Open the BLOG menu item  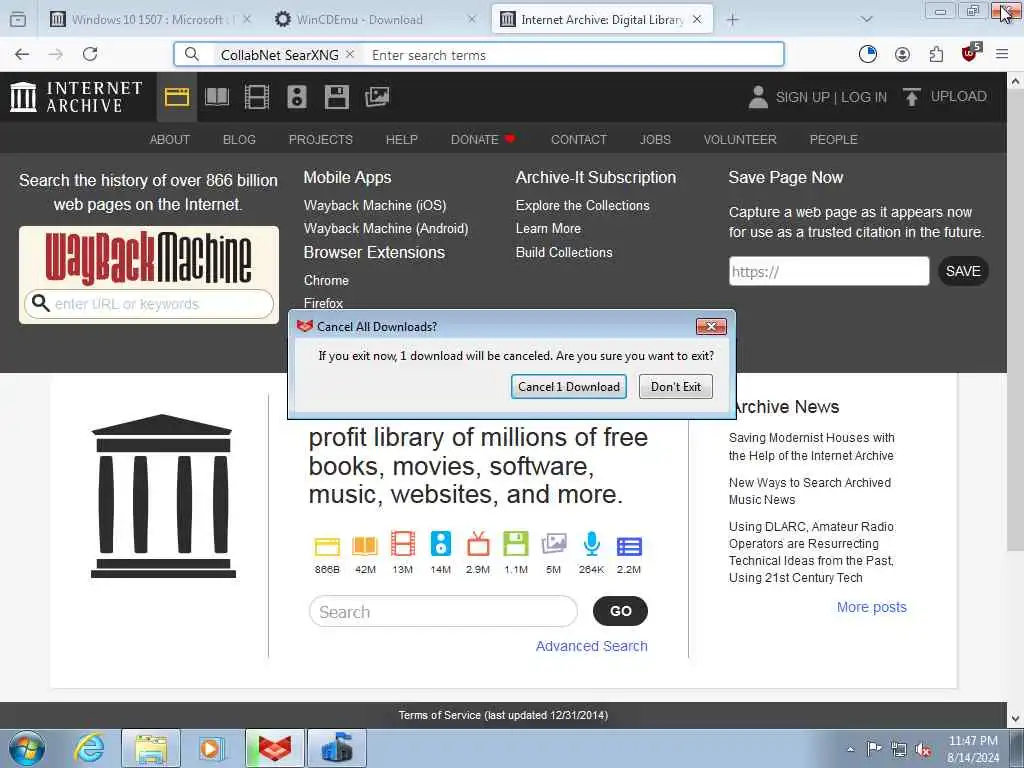239,139
